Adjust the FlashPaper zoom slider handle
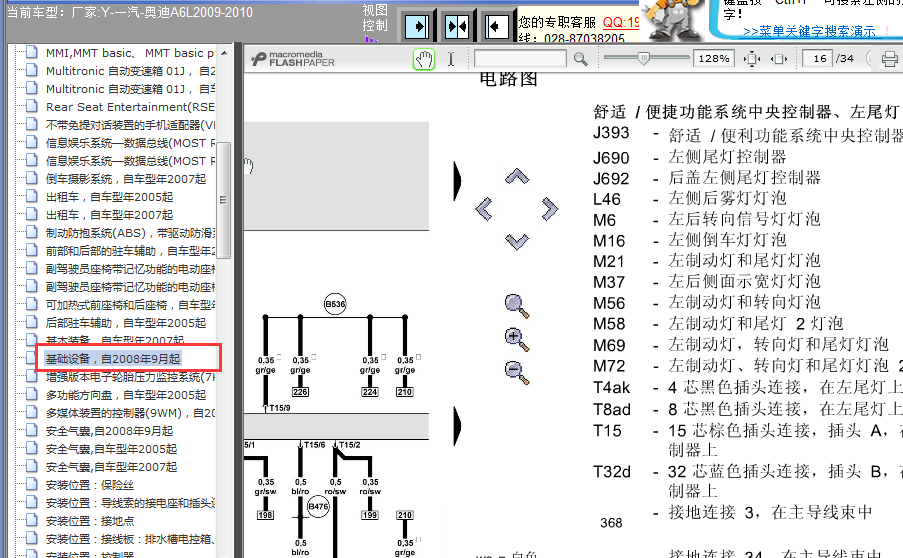 [x=644, y=58]
